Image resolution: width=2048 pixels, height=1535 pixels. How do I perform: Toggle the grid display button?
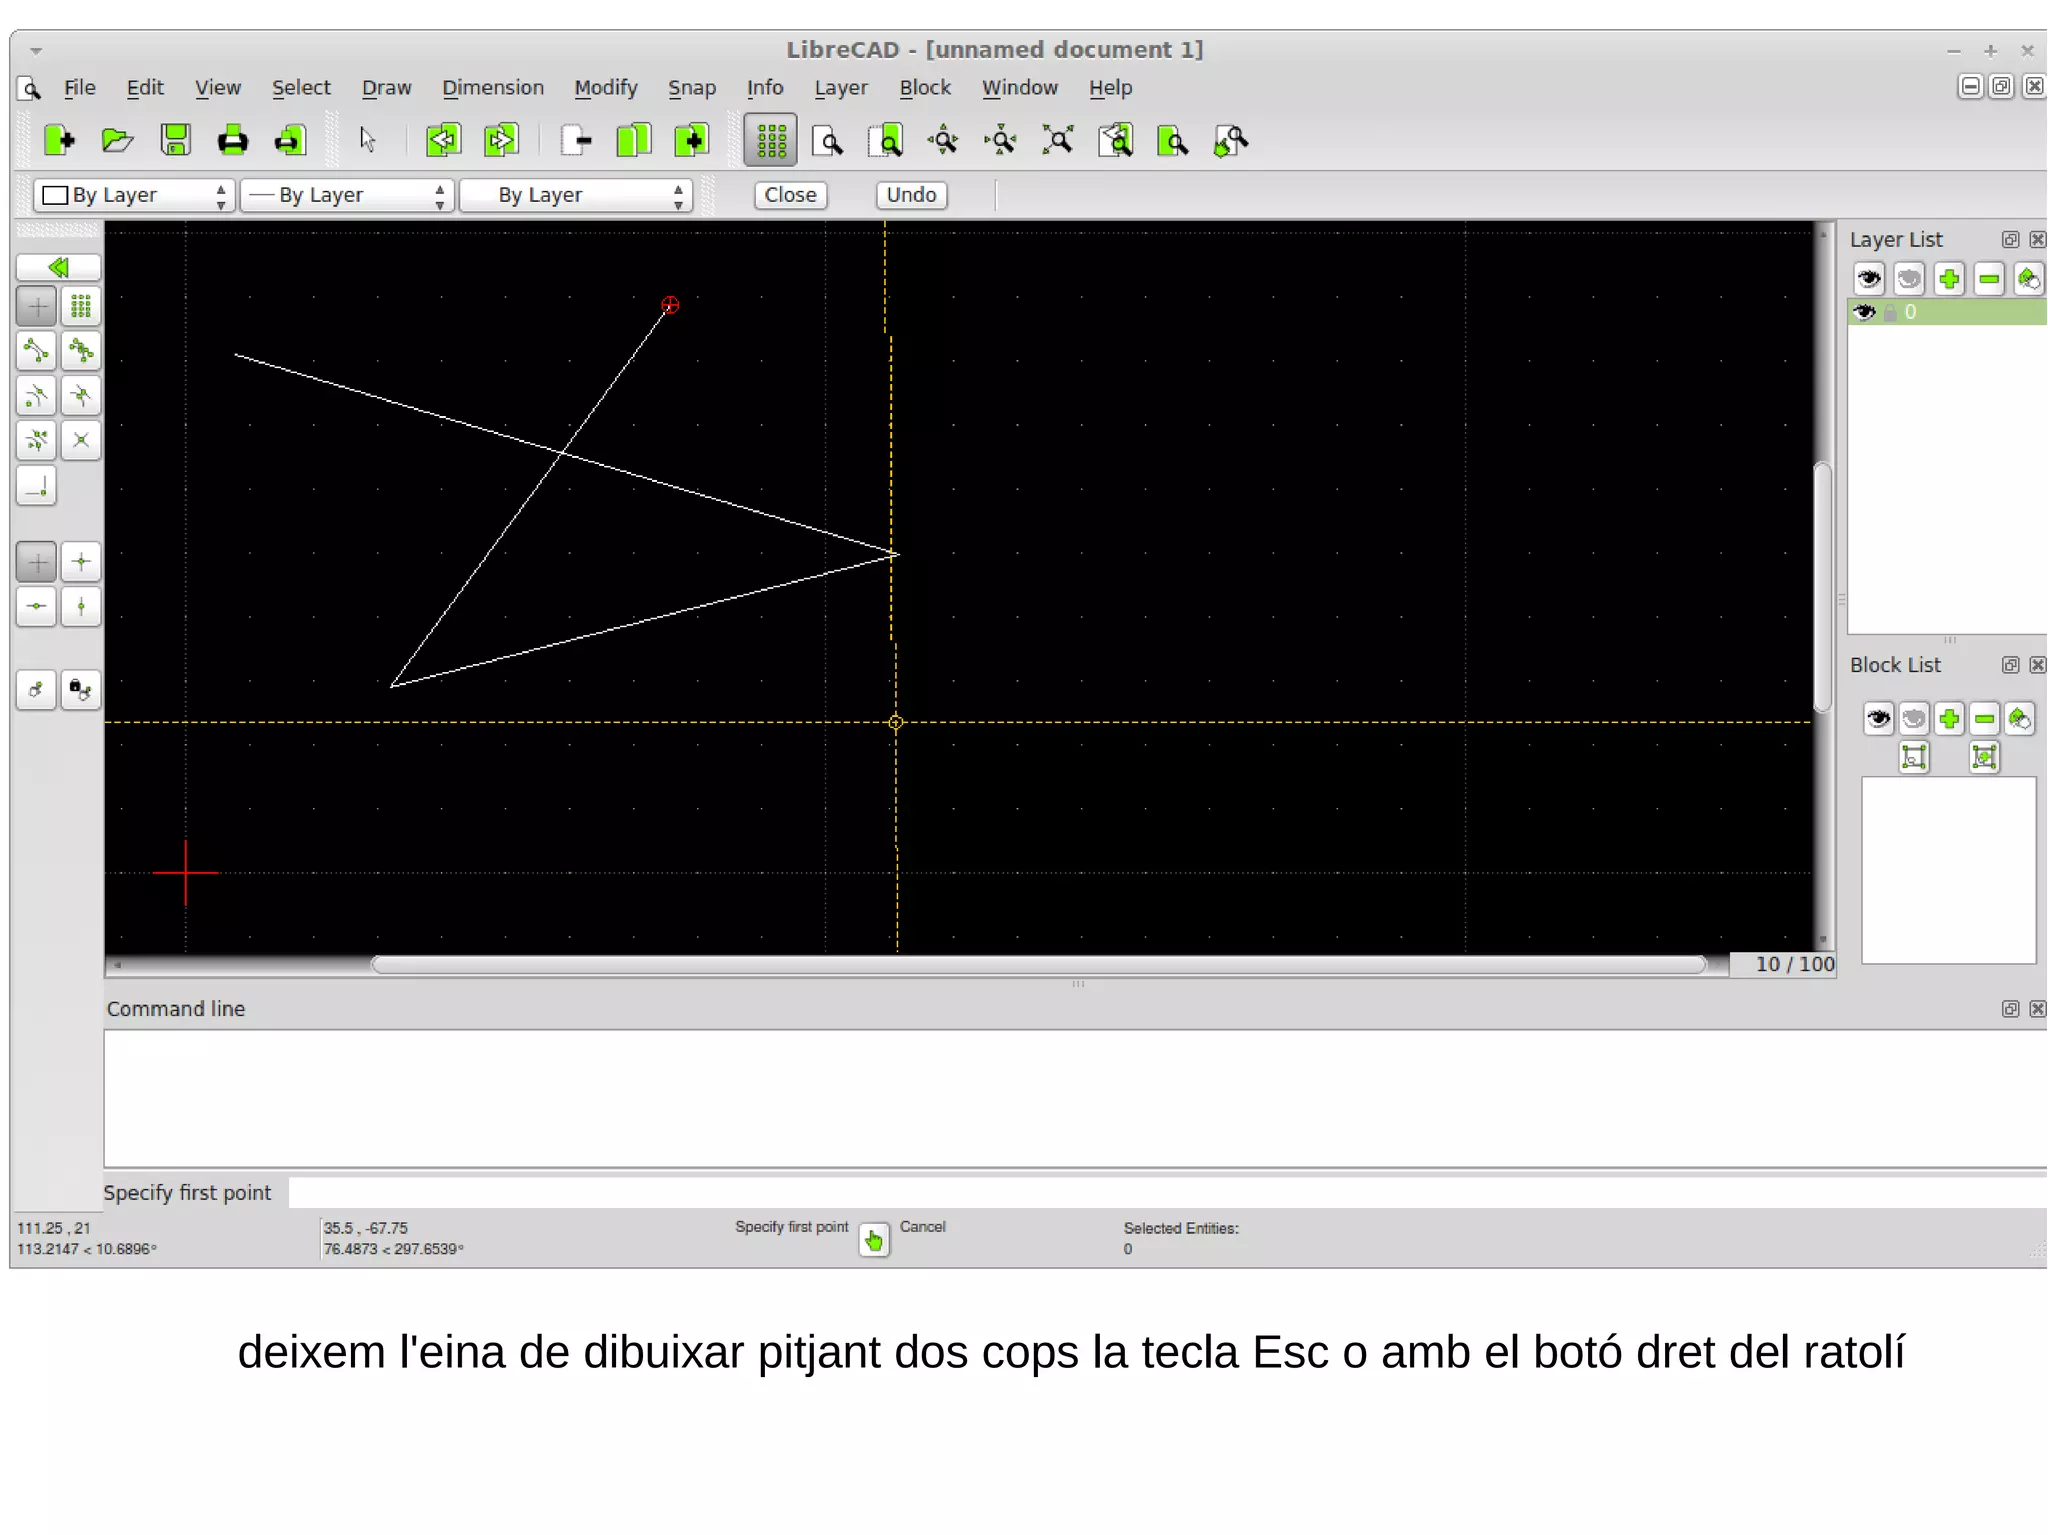[x=771, y=141]
